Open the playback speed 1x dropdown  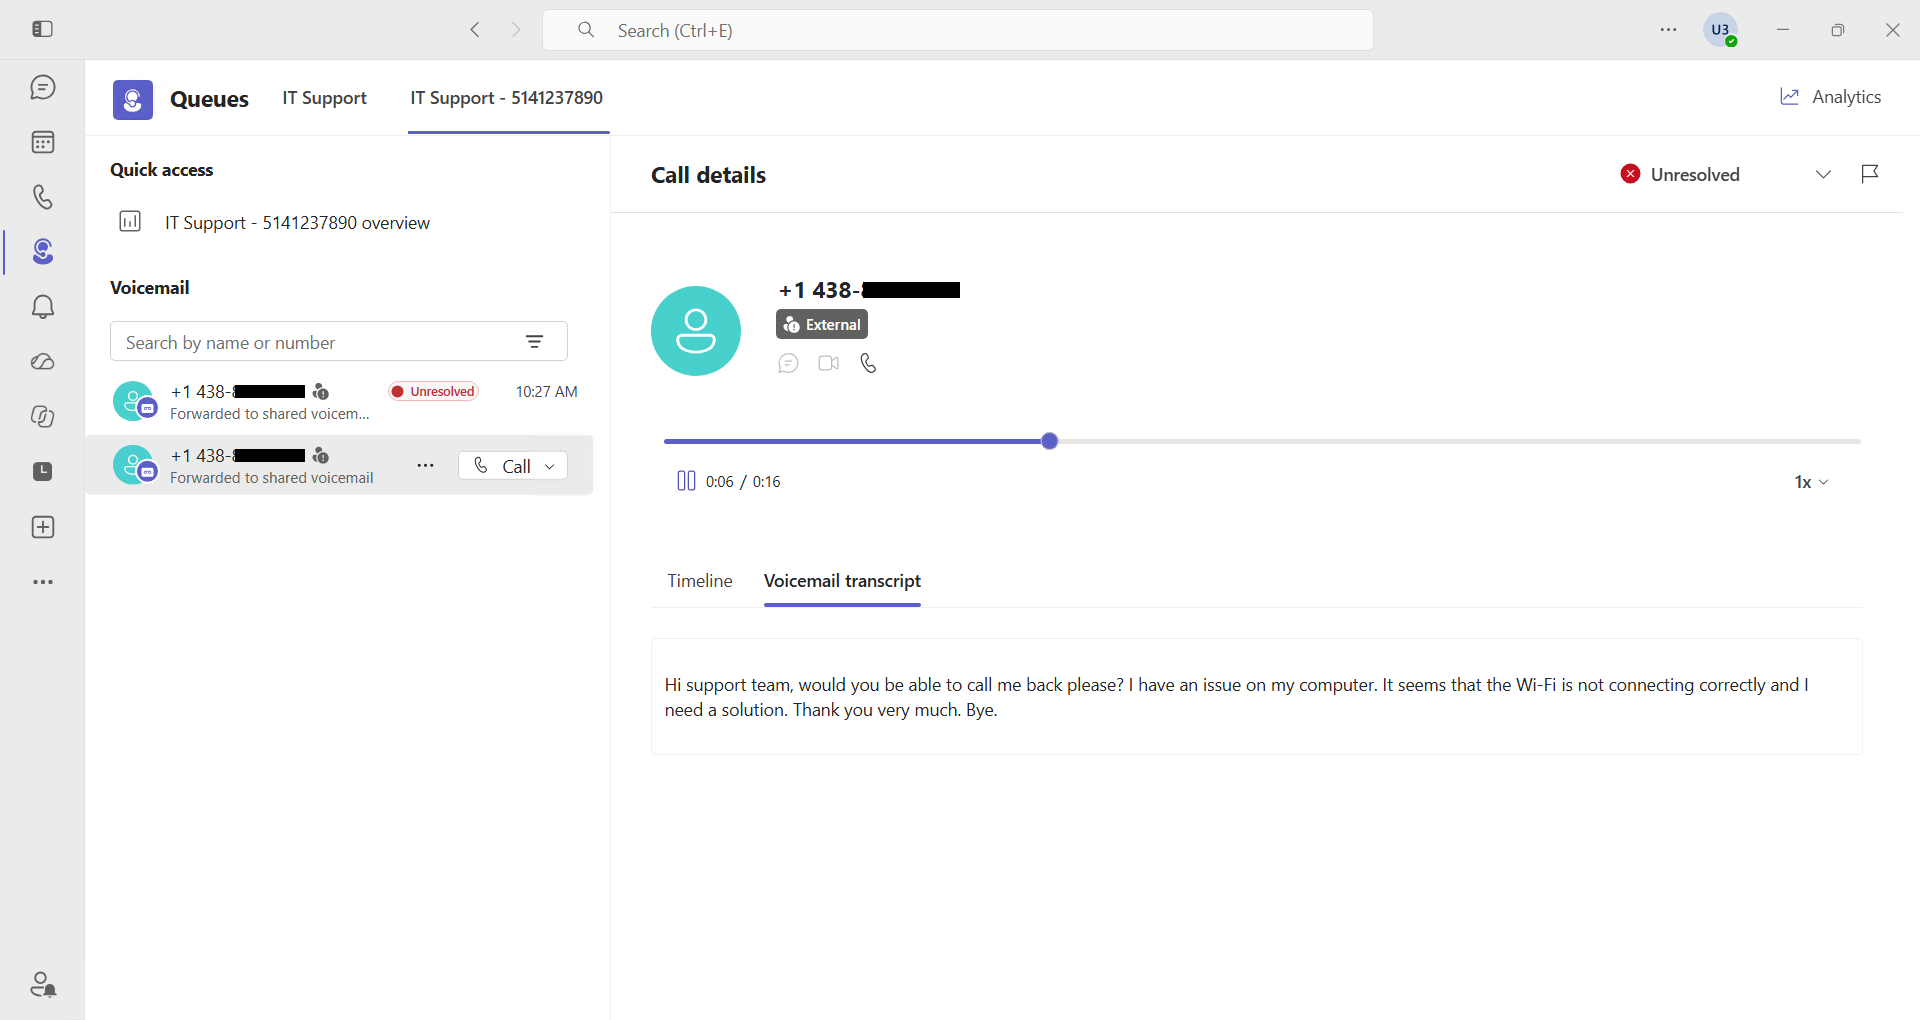pyautogui.click(x=1811, y=482)
